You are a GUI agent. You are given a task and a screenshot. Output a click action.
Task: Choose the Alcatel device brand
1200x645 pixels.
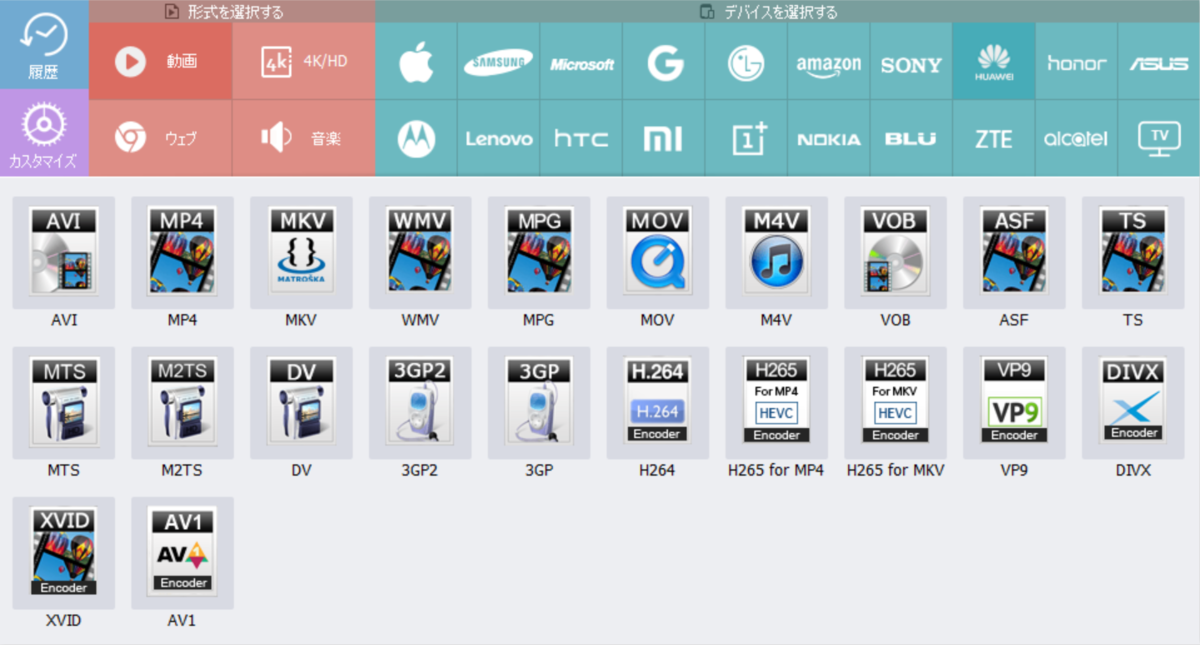tap(1076, 138)
